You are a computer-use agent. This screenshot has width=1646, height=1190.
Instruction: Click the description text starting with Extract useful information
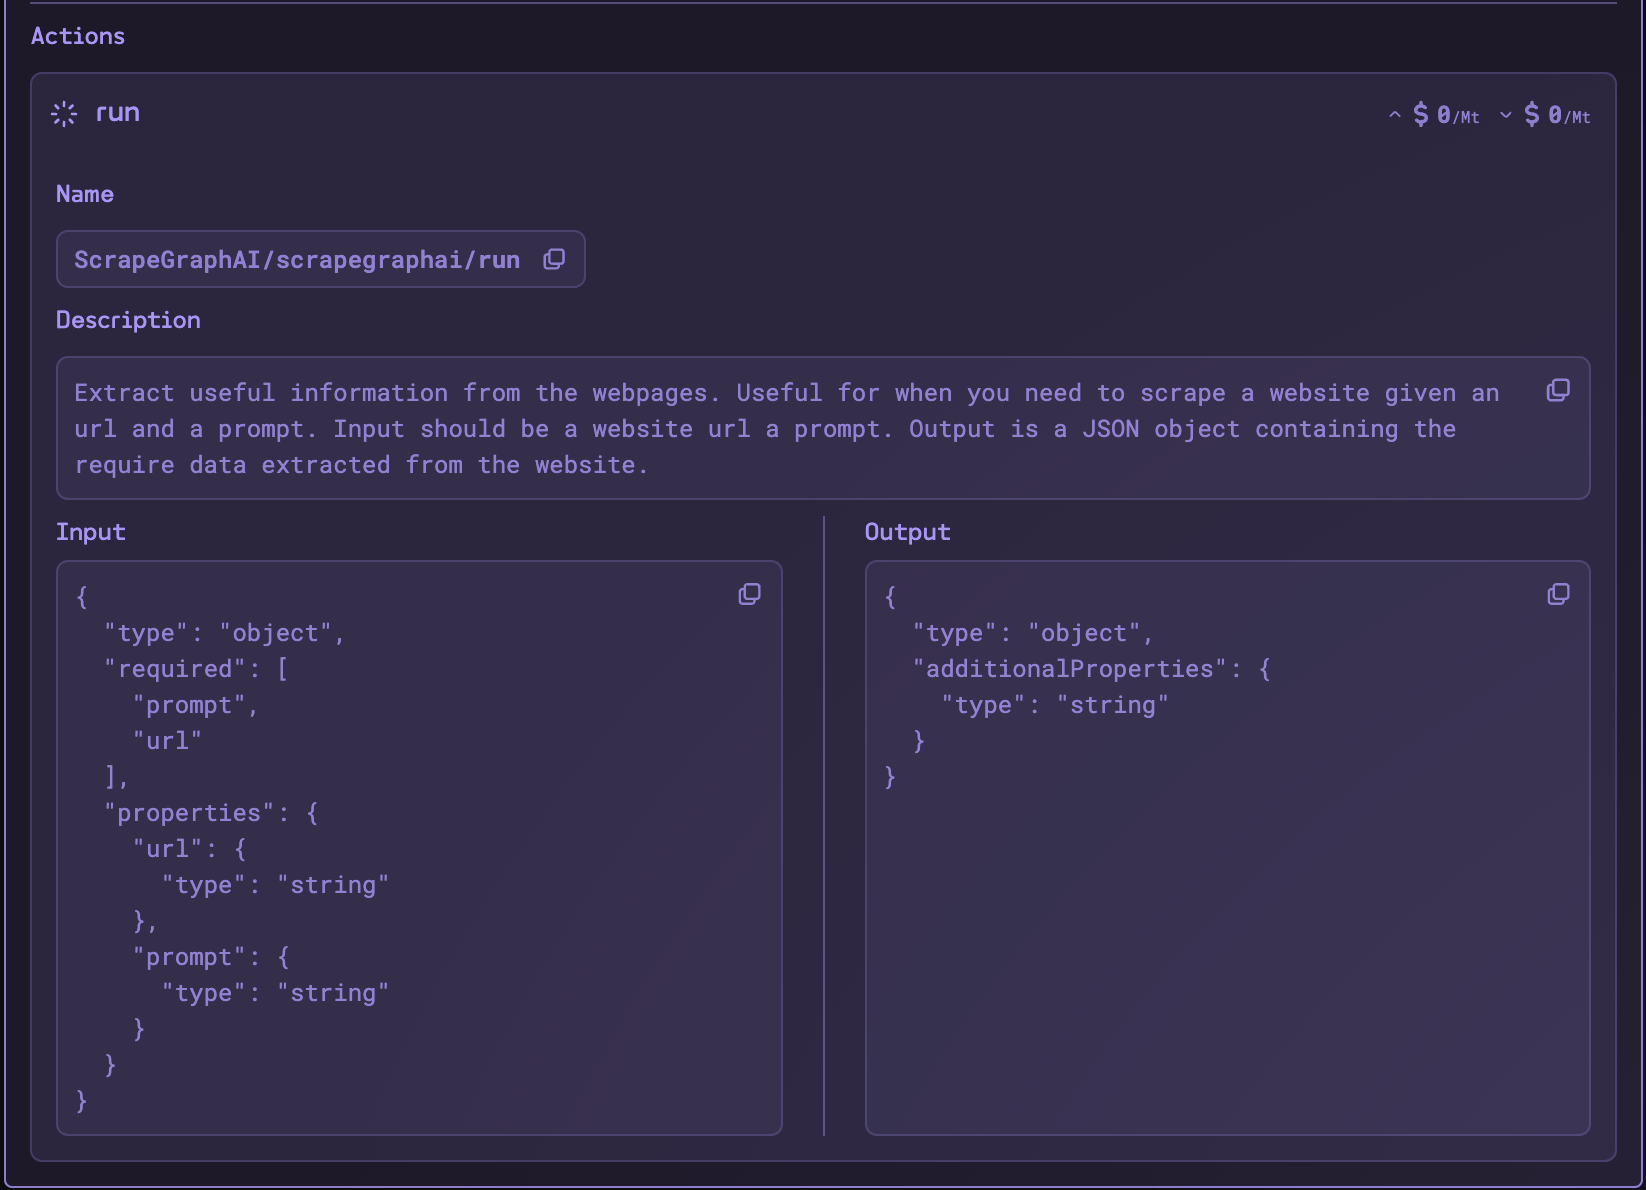point(787,429)
